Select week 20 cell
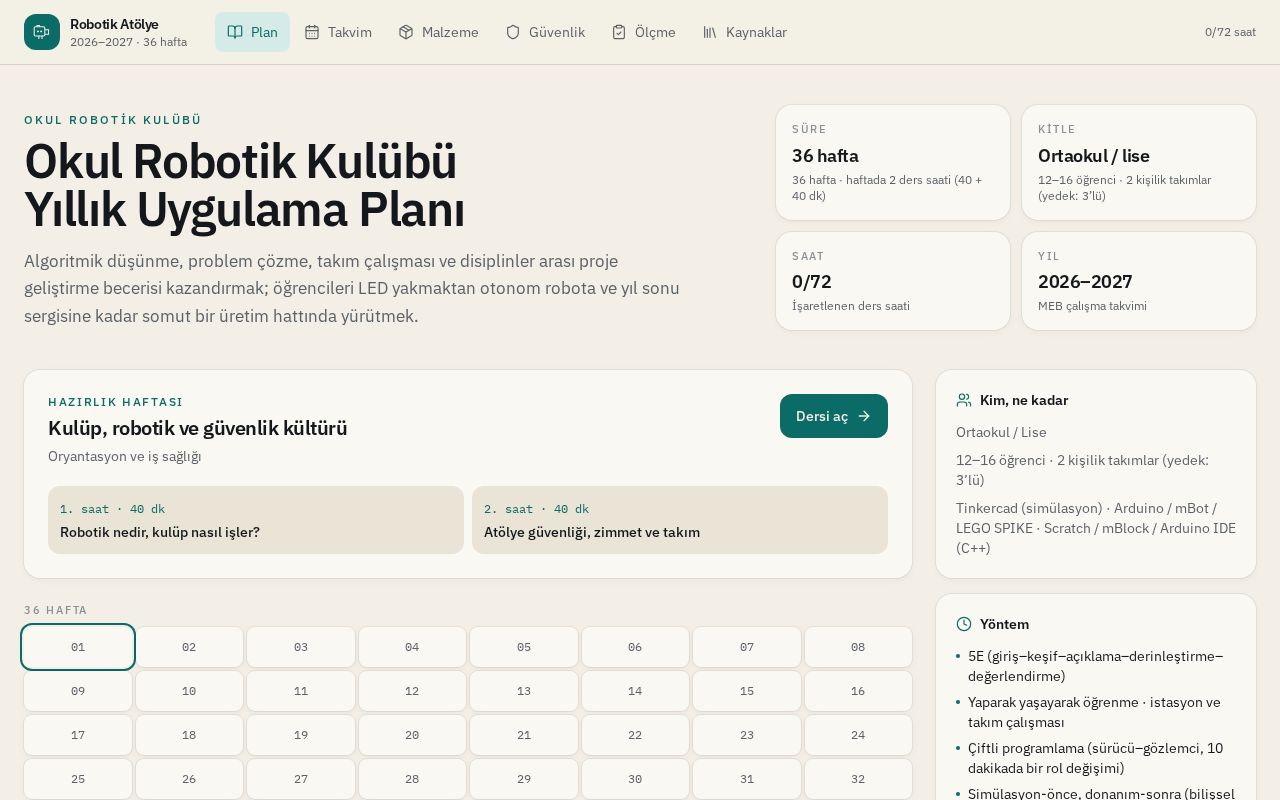The width and height of the screenshot is (1280, 800). (x=412, y=735)
